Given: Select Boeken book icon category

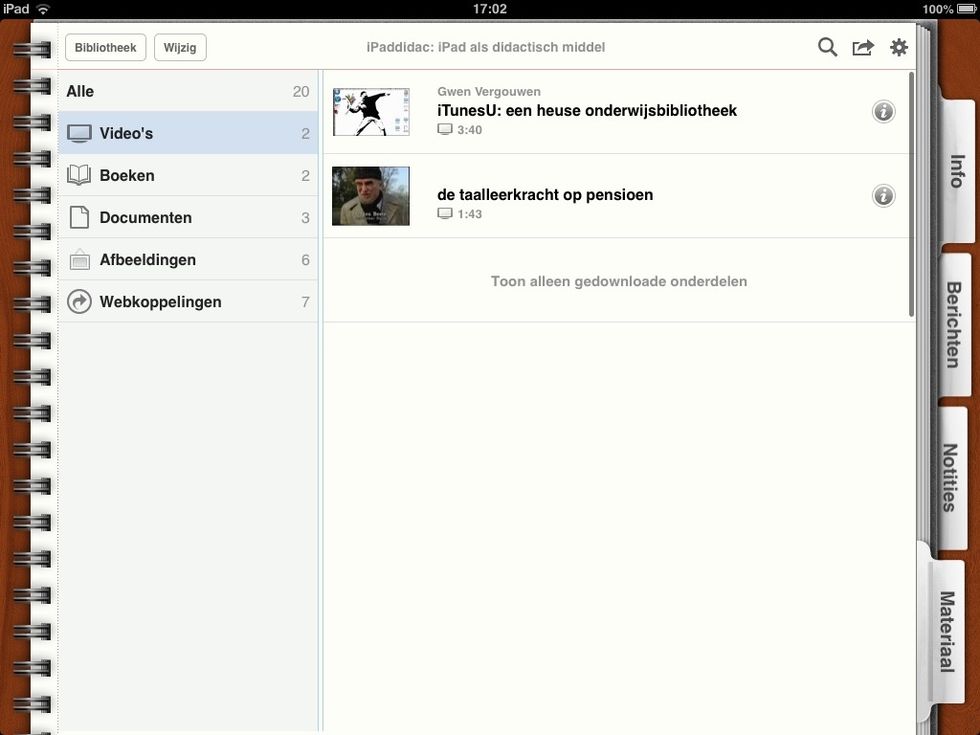Looking at the screenshot, I should pyautogui.click(x=79, y=175).
